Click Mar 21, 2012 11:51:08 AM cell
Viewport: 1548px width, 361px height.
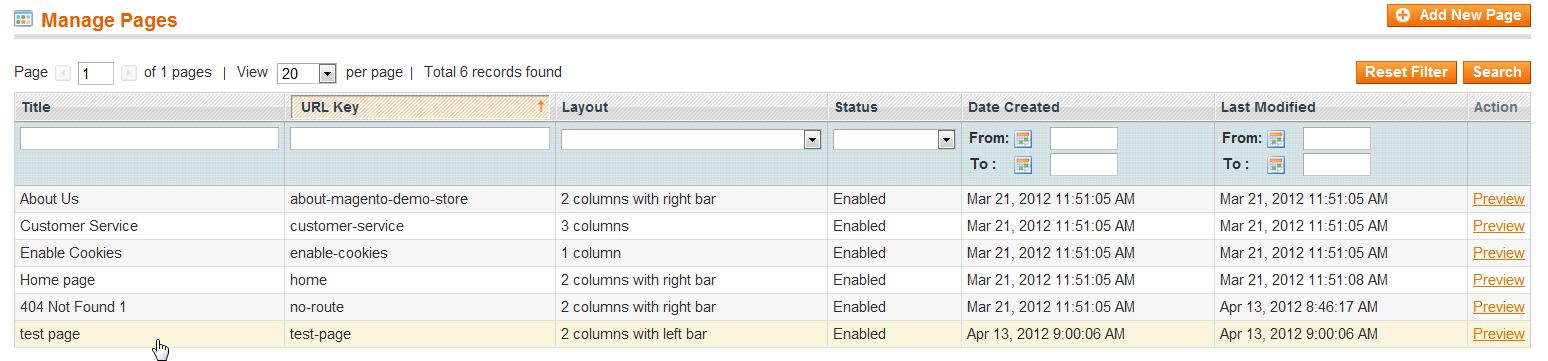(1341, 280)
